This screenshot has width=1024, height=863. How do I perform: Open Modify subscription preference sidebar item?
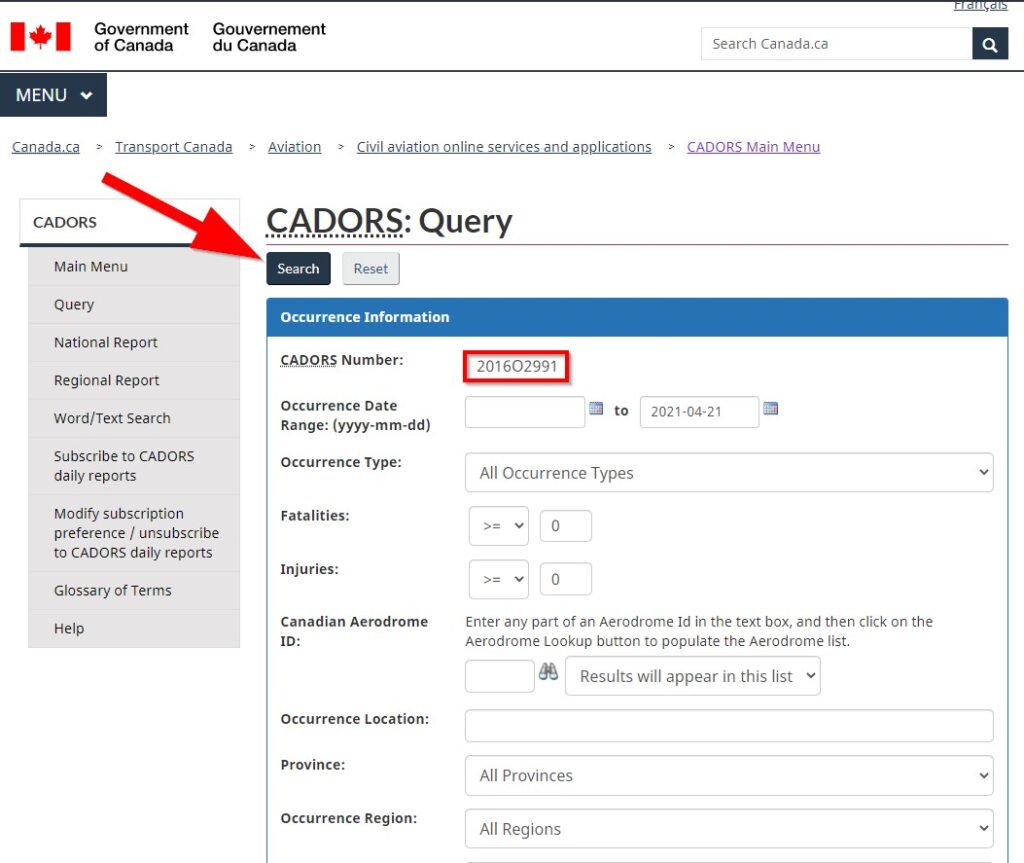coord(136,533)
